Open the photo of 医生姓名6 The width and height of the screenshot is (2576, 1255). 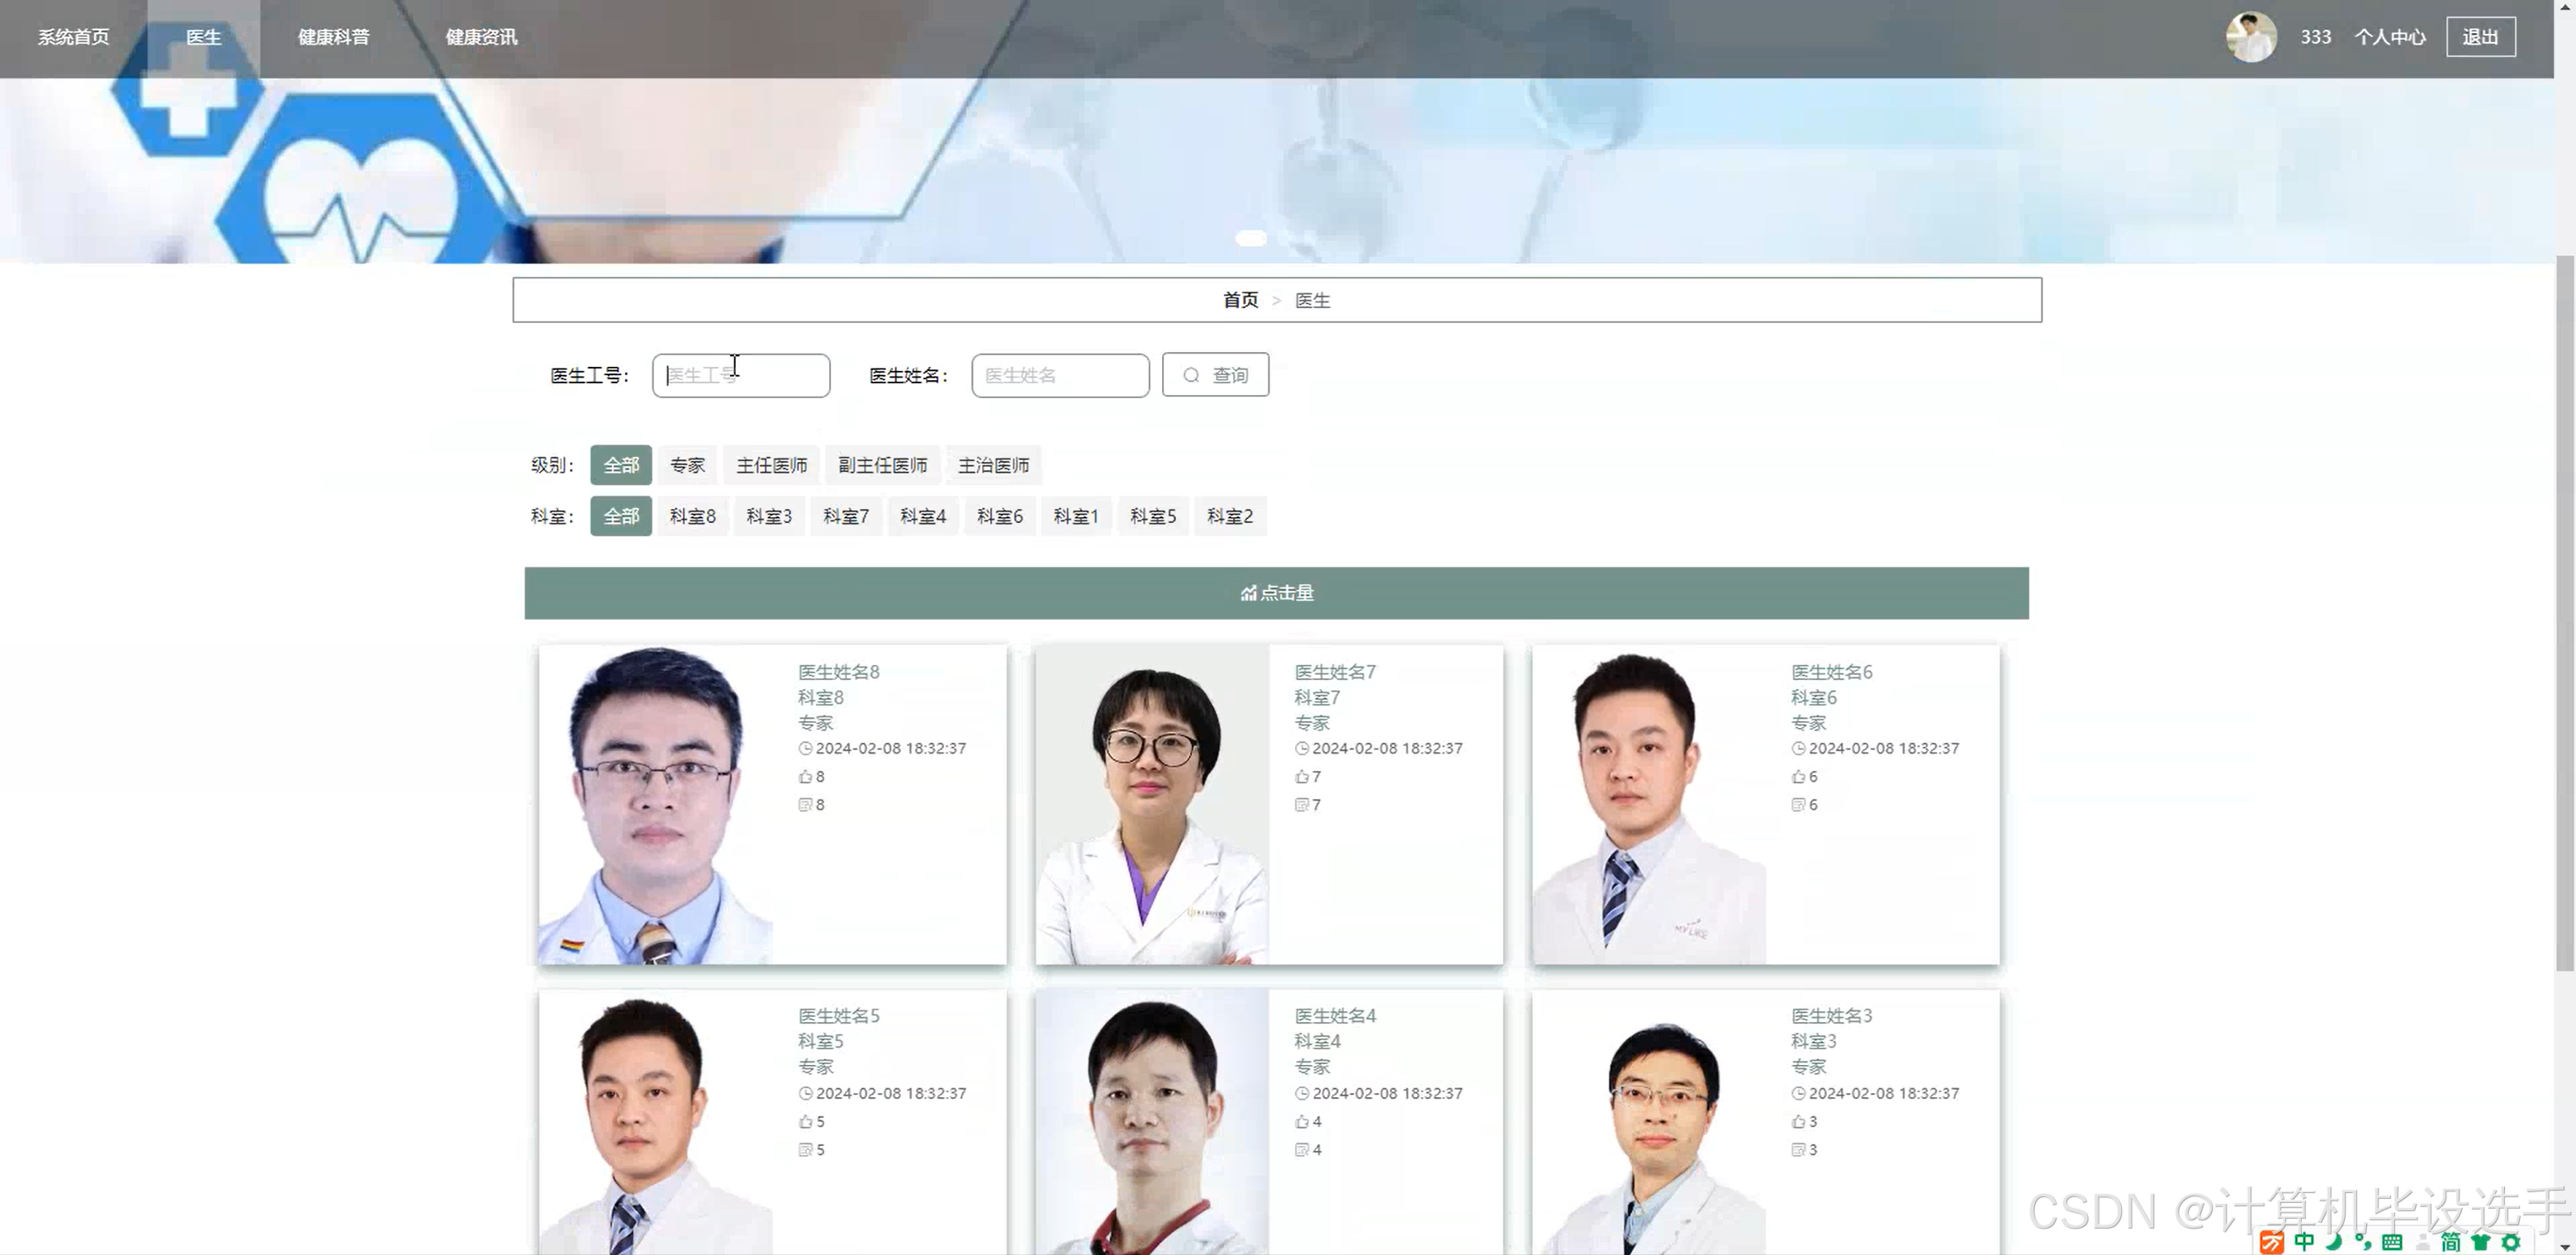[x=1649, y=805]
